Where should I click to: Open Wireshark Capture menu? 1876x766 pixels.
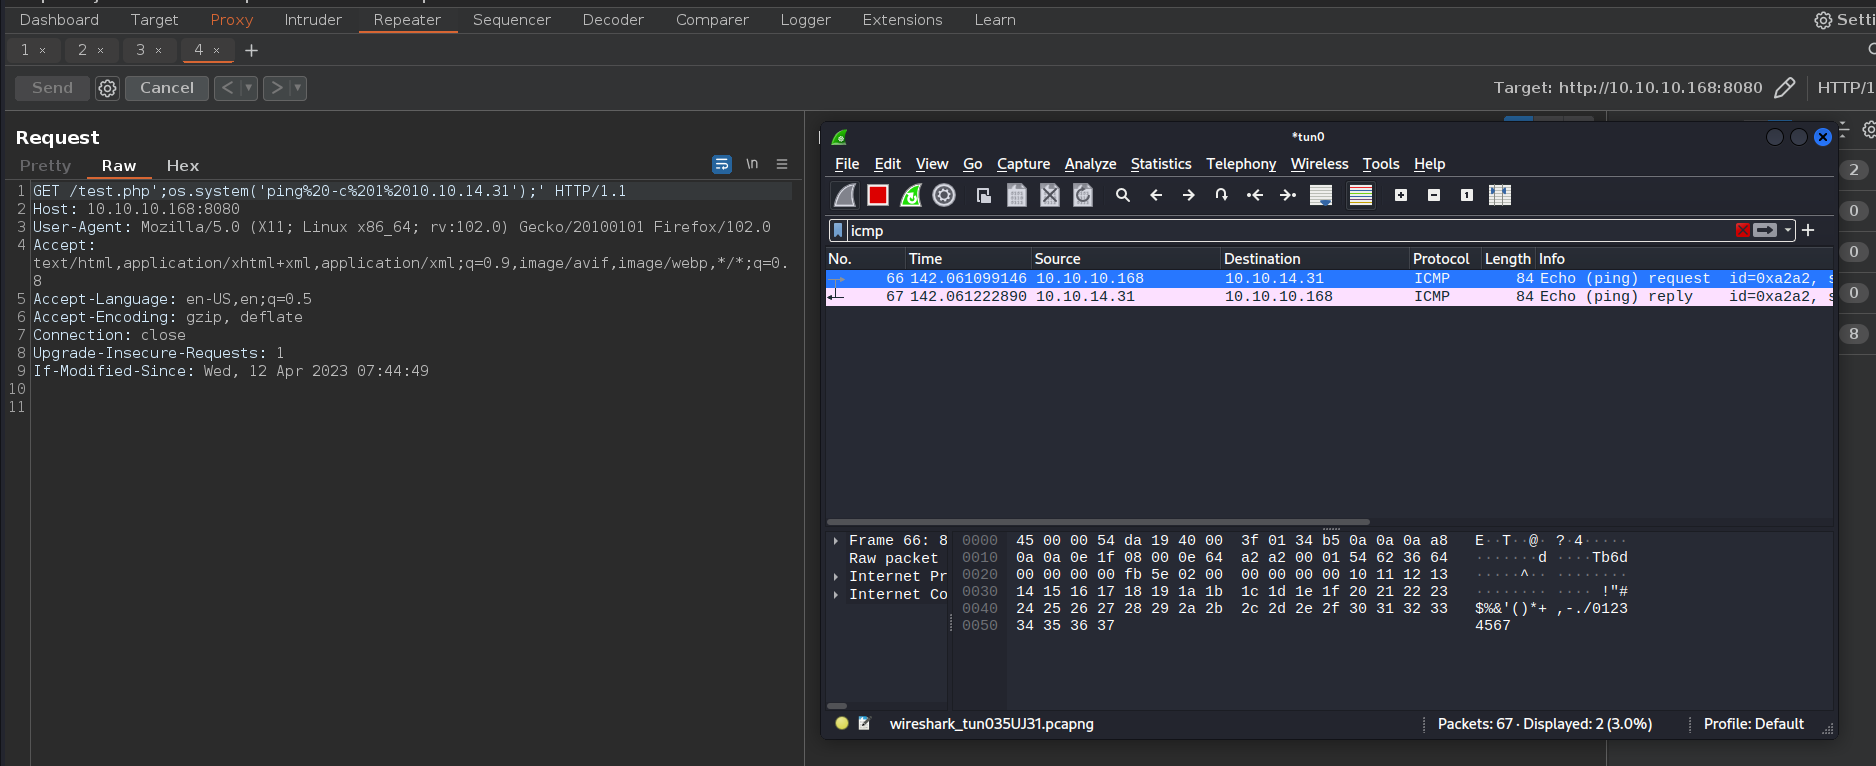coord(1023,164)
